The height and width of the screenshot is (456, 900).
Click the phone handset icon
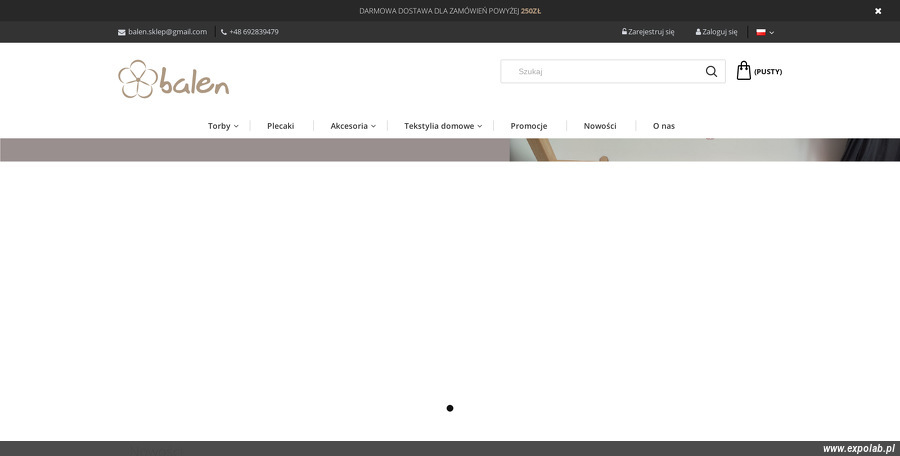(x=224, y=32)
